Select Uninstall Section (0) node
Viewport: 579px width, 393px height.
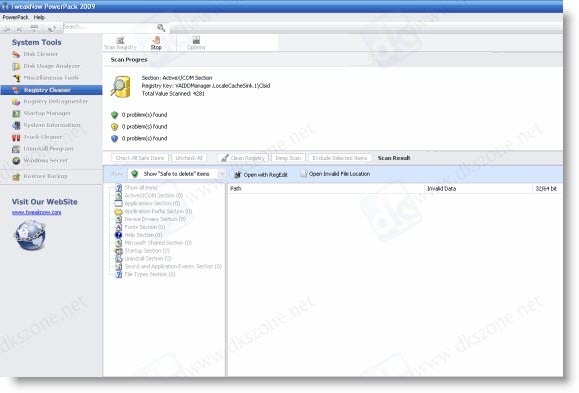(143, 259)
